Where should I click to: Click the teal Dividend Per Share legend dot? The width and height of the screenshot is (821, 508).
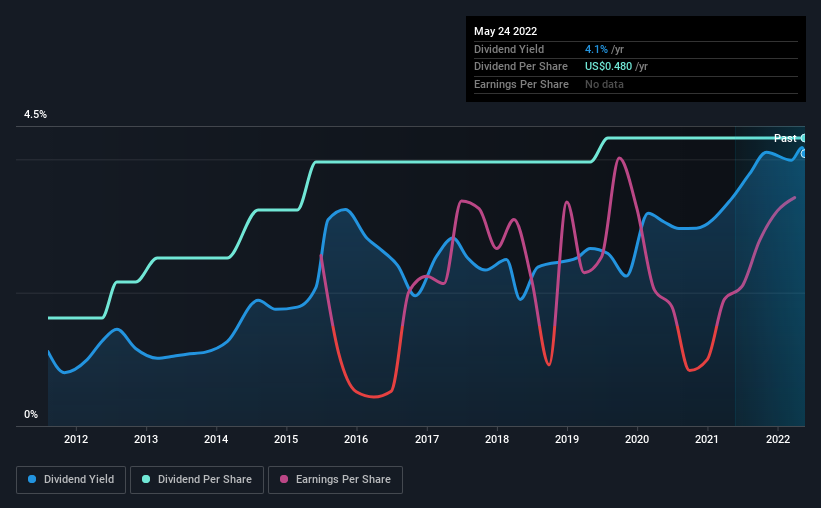146,479
